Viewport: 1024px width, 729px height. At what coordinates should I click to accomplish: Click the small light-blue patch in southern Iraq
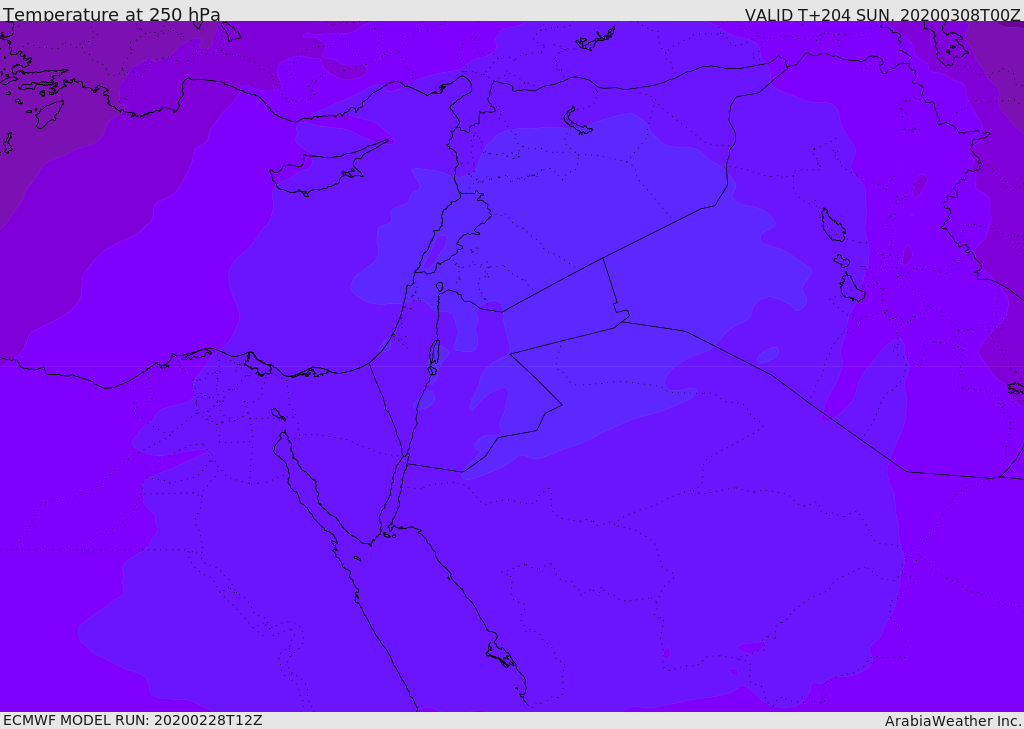coord(768,355)
